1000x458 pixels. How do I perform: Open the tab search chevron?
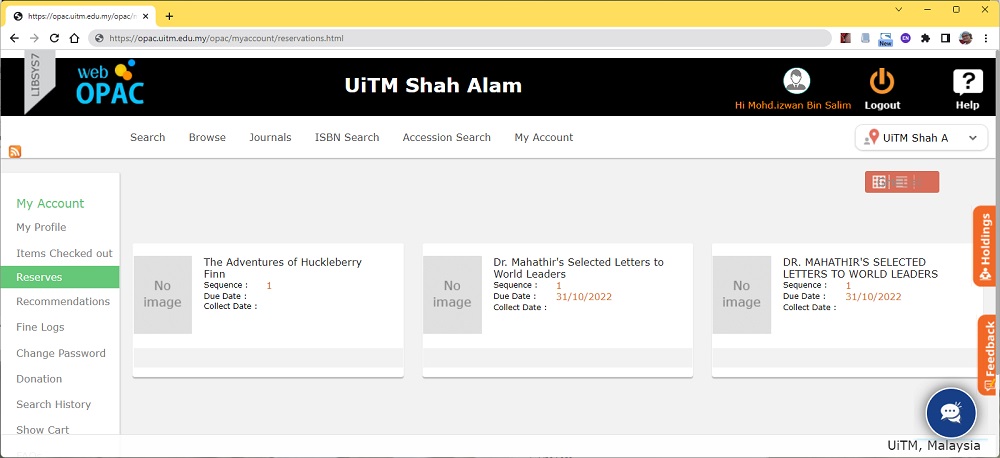899,10
